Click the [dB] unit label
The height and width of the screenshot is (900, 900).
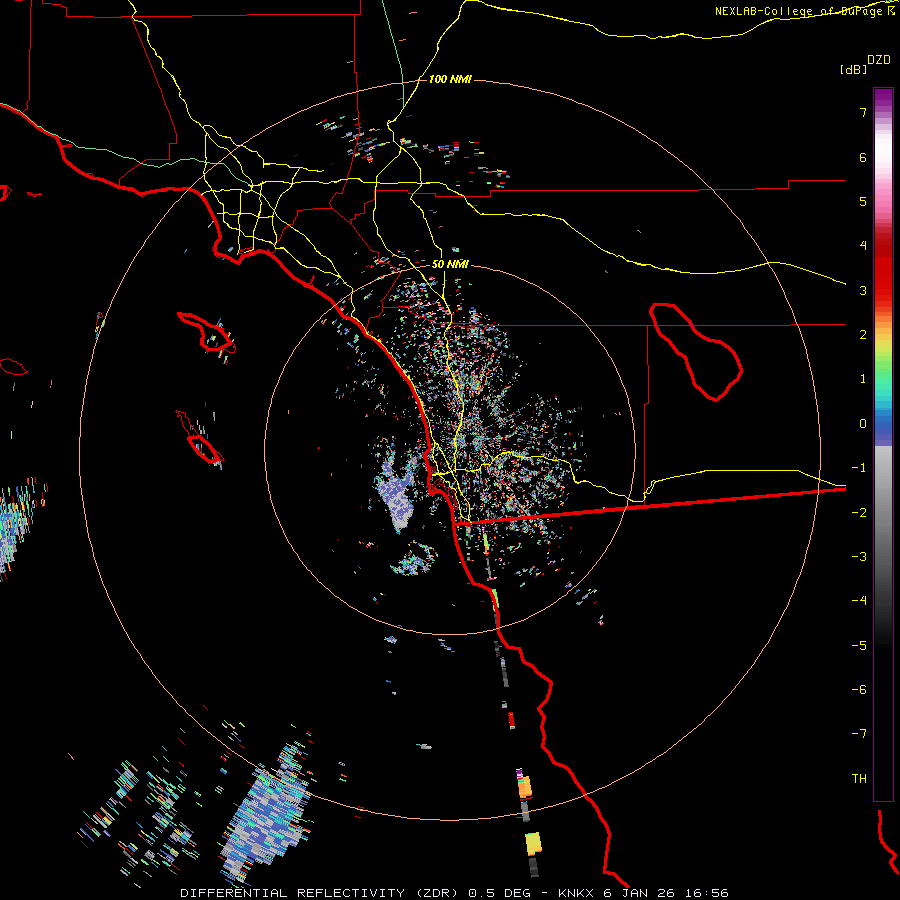[853, 69]
